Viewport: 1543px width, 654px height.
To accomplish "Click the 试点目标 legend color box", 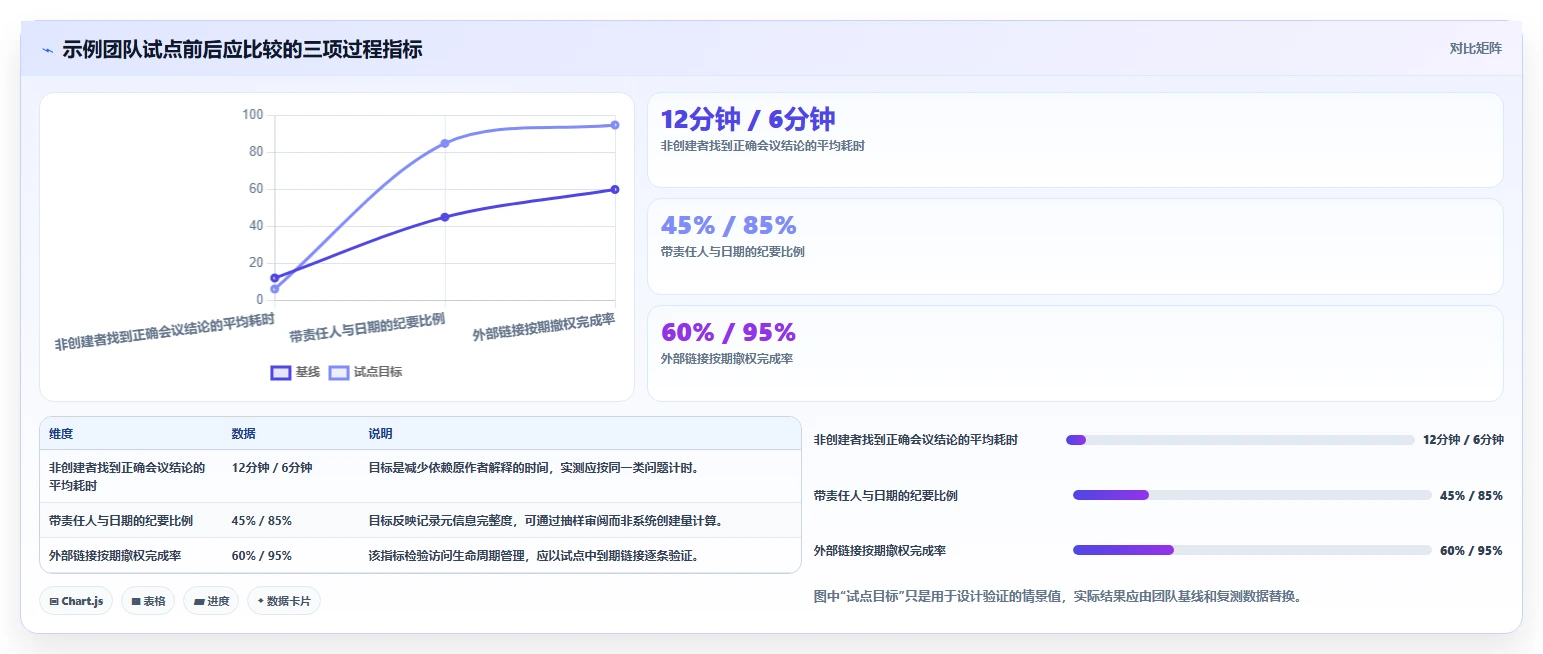I will tap(340, 372).
